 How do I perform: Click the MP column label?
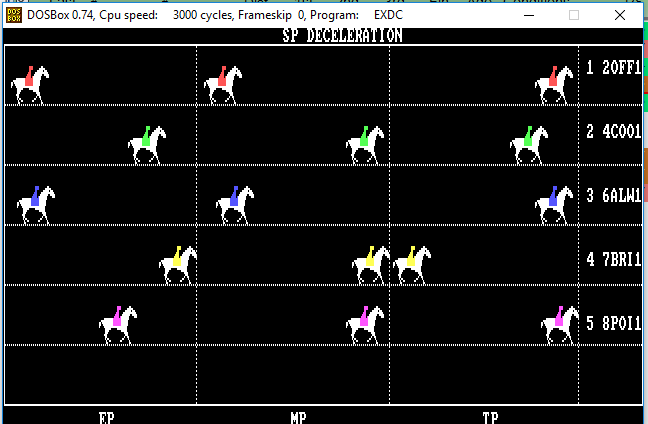click(x=298, y=418)
